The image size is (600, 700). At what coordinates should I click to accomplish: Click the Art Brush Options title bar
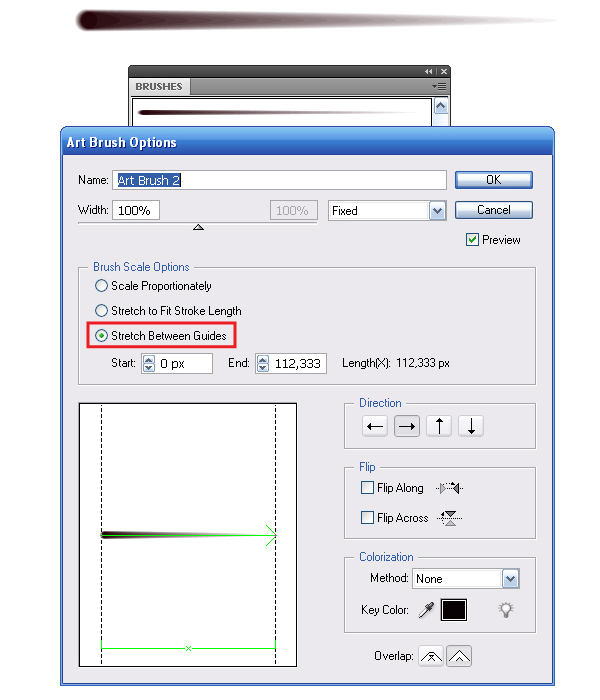pos(307,142)
